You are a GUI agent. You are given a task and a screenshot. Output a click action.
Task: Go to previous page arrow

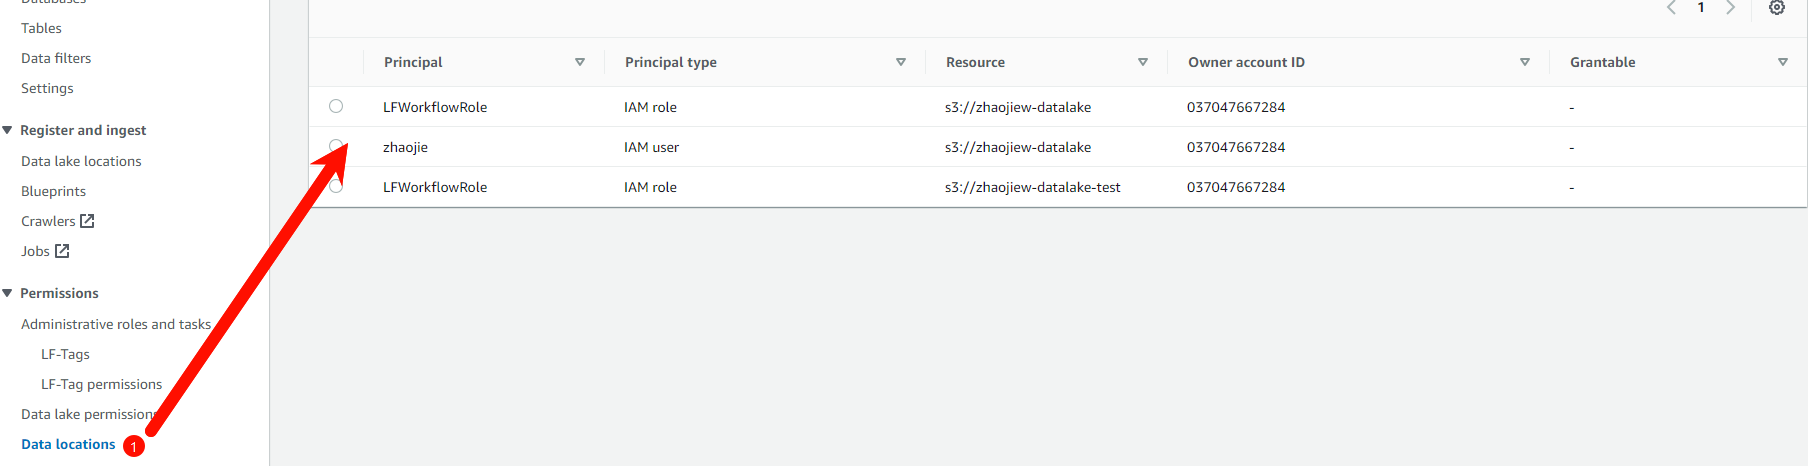click(1671, 7)
